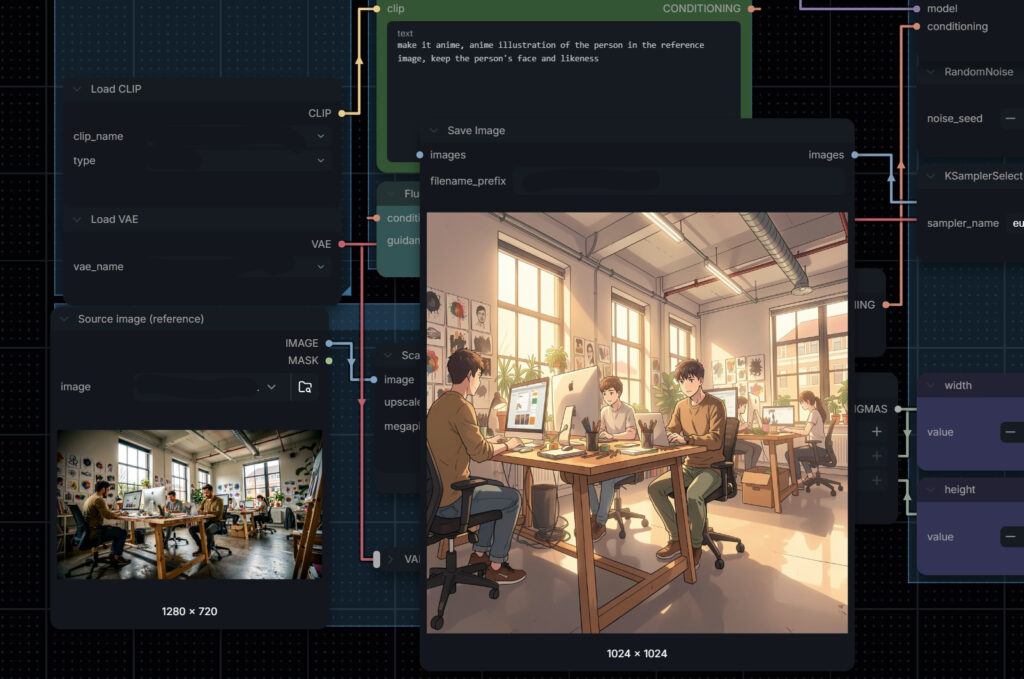Click the plus button beside SIGMAS
This screenshot has height=679, width=1024.
tap(876, 432)
